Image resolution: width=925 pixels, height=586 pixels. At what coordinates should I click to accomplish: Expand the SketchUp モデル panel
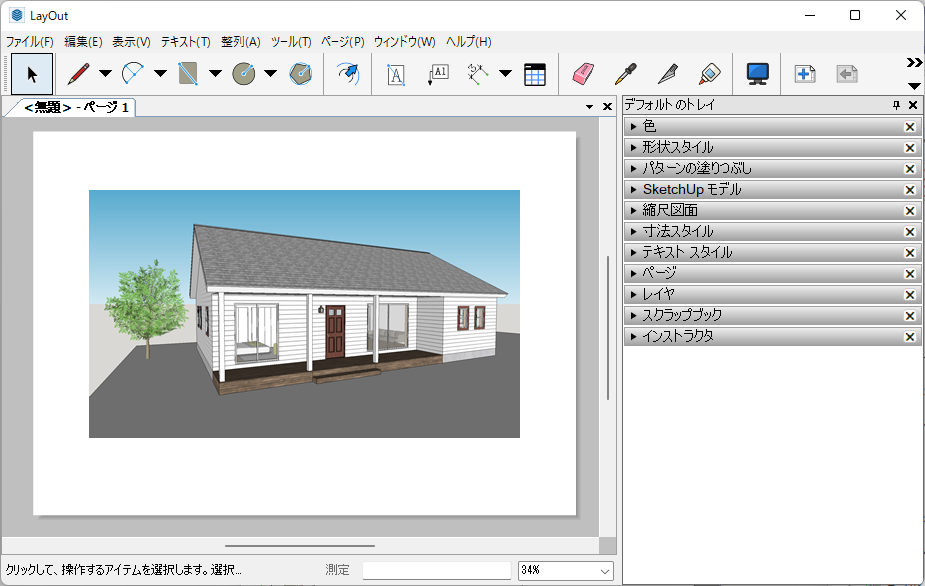pyautogui.click(x=691, y=190)
